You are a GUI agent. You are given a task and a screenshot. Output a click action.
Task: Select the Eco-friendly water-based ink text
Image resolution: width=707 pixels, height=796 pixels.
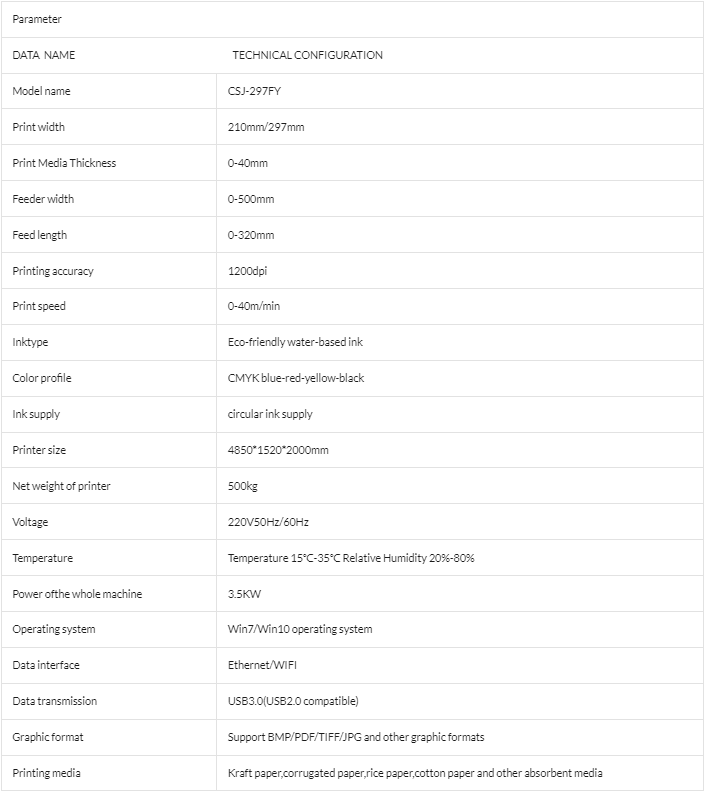pyautogui.click(x=295, y=342)
